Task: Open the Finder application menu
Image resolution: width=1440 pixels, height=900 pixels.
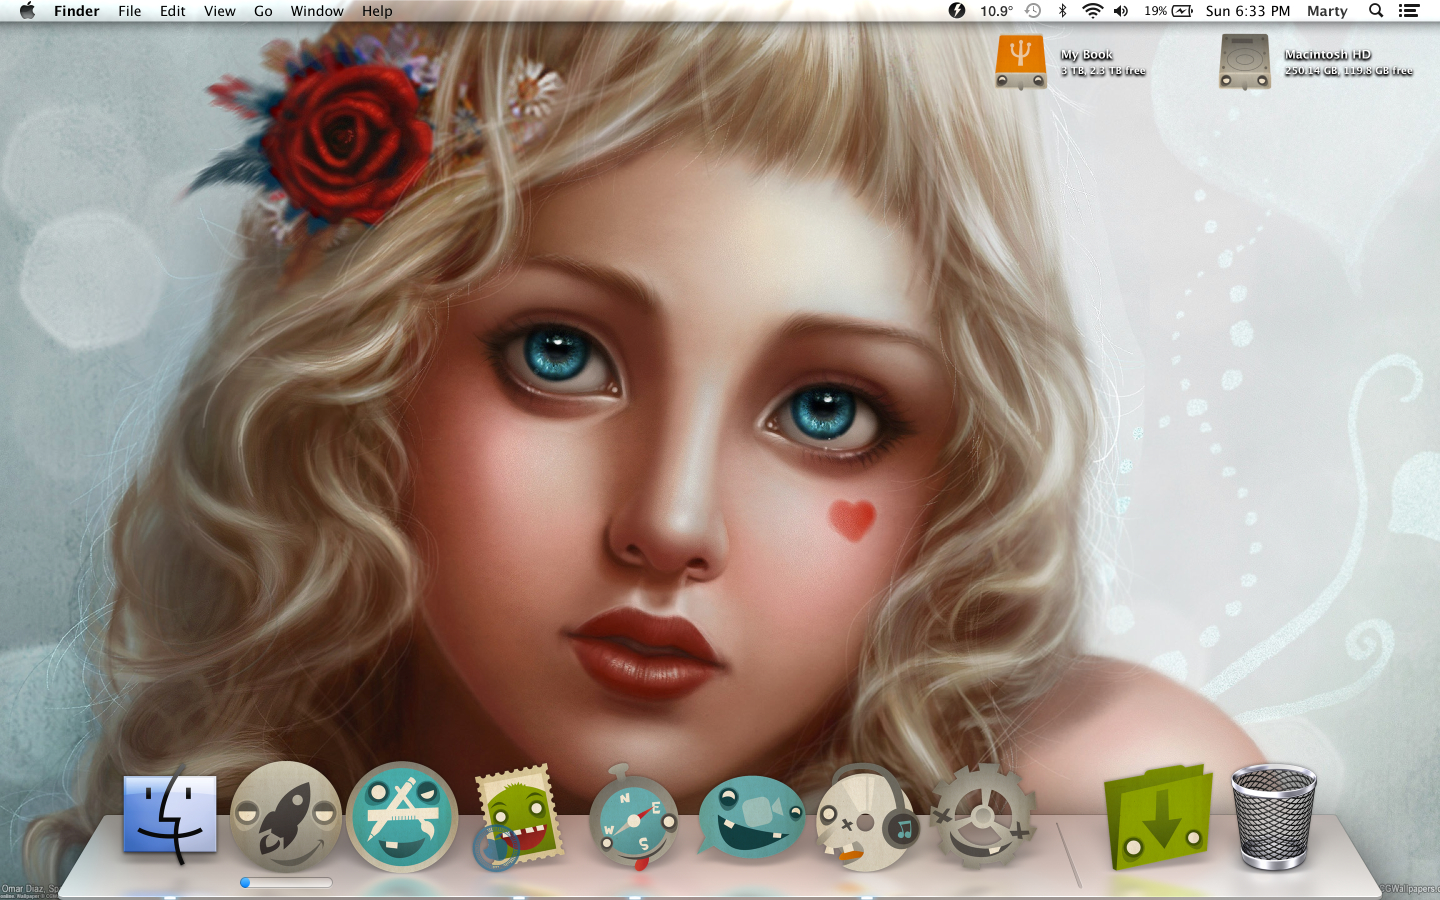Action: [77, 11]
